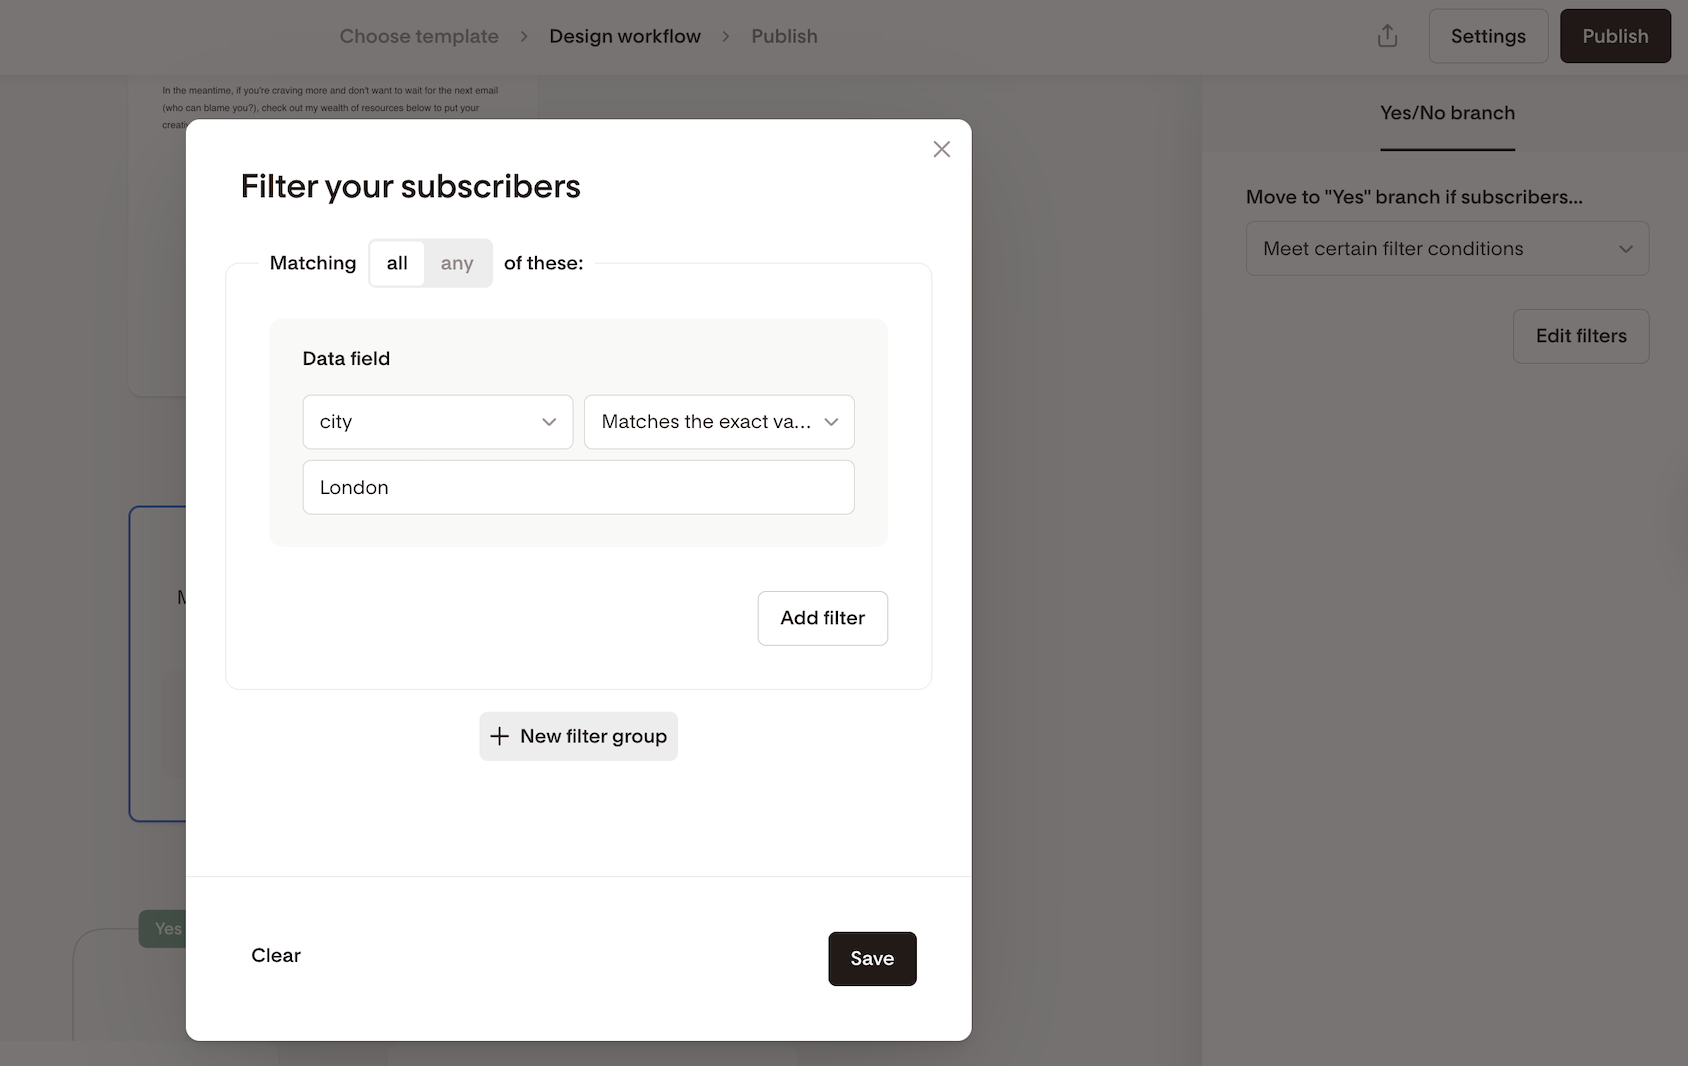Select the Yes/No branch tab
1688x1066 pixels.
tap(1447, 113)
